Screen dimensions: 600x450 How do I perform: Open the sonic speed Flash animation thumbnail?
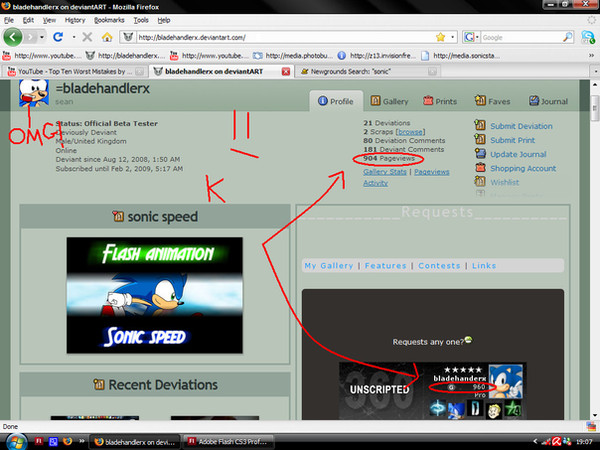coord(155,295)
